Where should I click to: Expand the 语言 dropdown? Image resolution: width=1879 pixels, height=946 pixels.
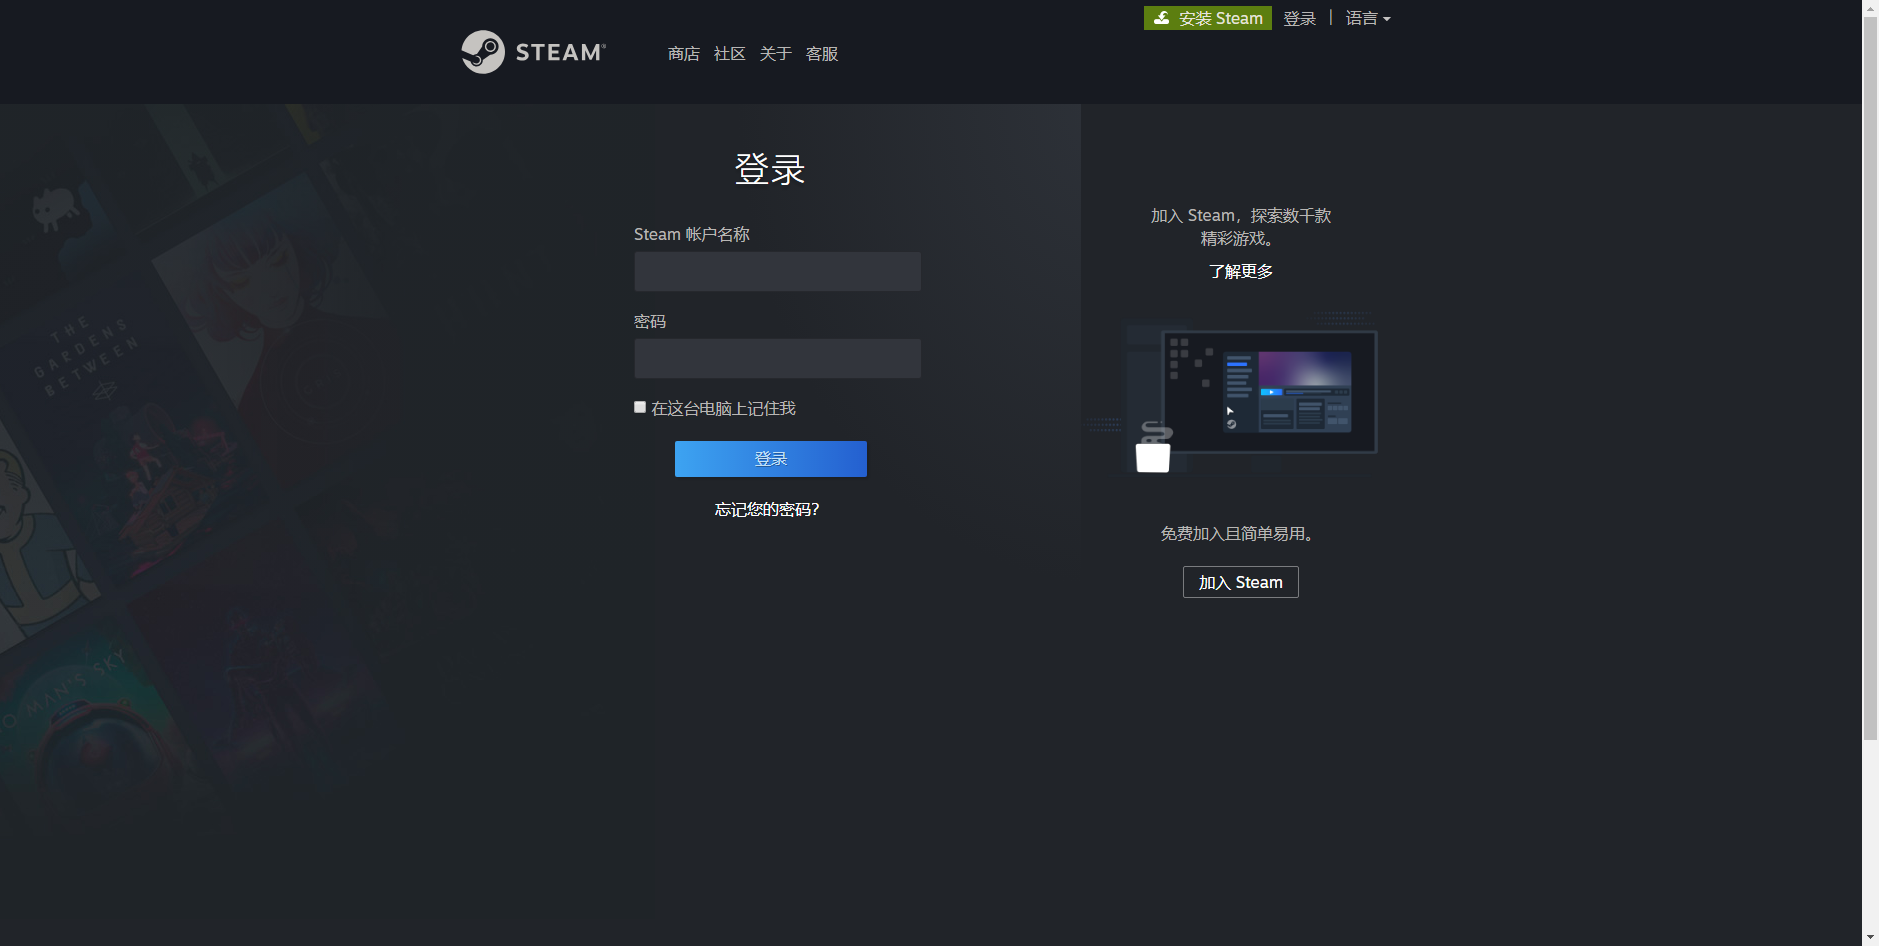coord(1367,18)
